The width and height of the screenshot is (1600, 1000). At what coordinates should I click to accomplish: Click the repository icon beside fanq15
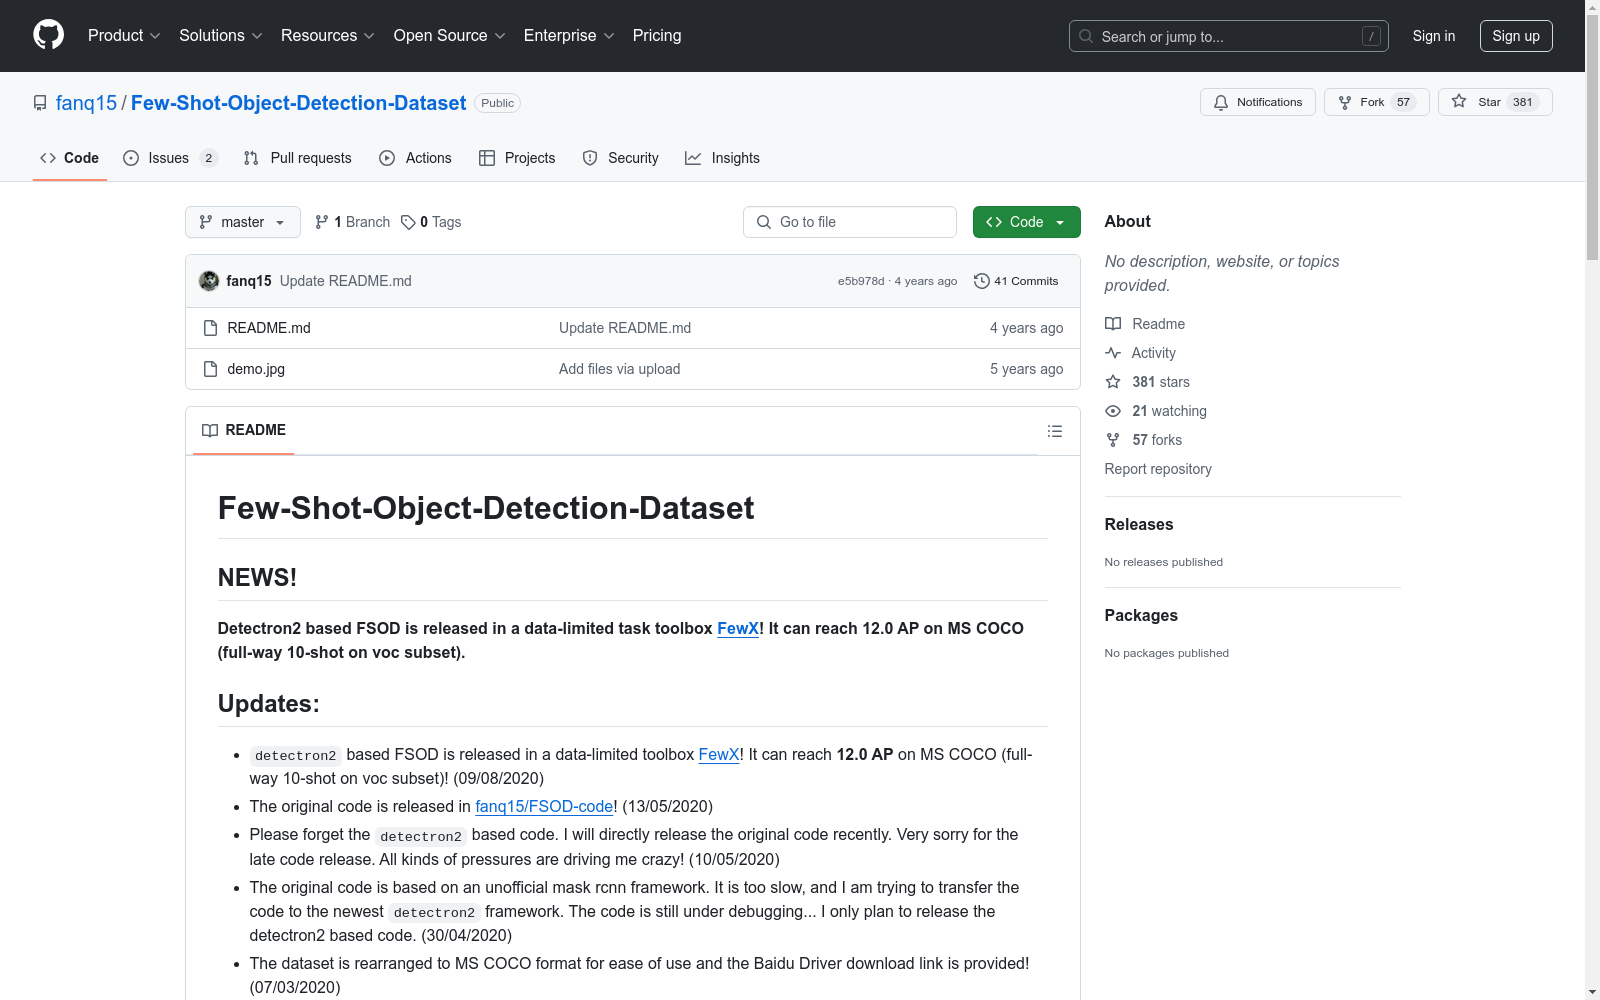tap(40, 103)
